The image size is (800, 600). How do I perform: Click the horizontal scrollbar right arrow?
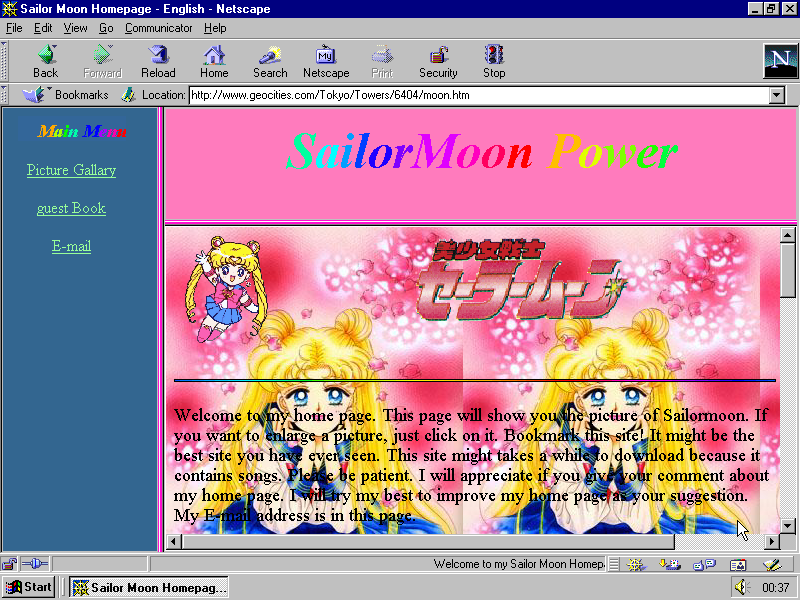click(771, 542)
